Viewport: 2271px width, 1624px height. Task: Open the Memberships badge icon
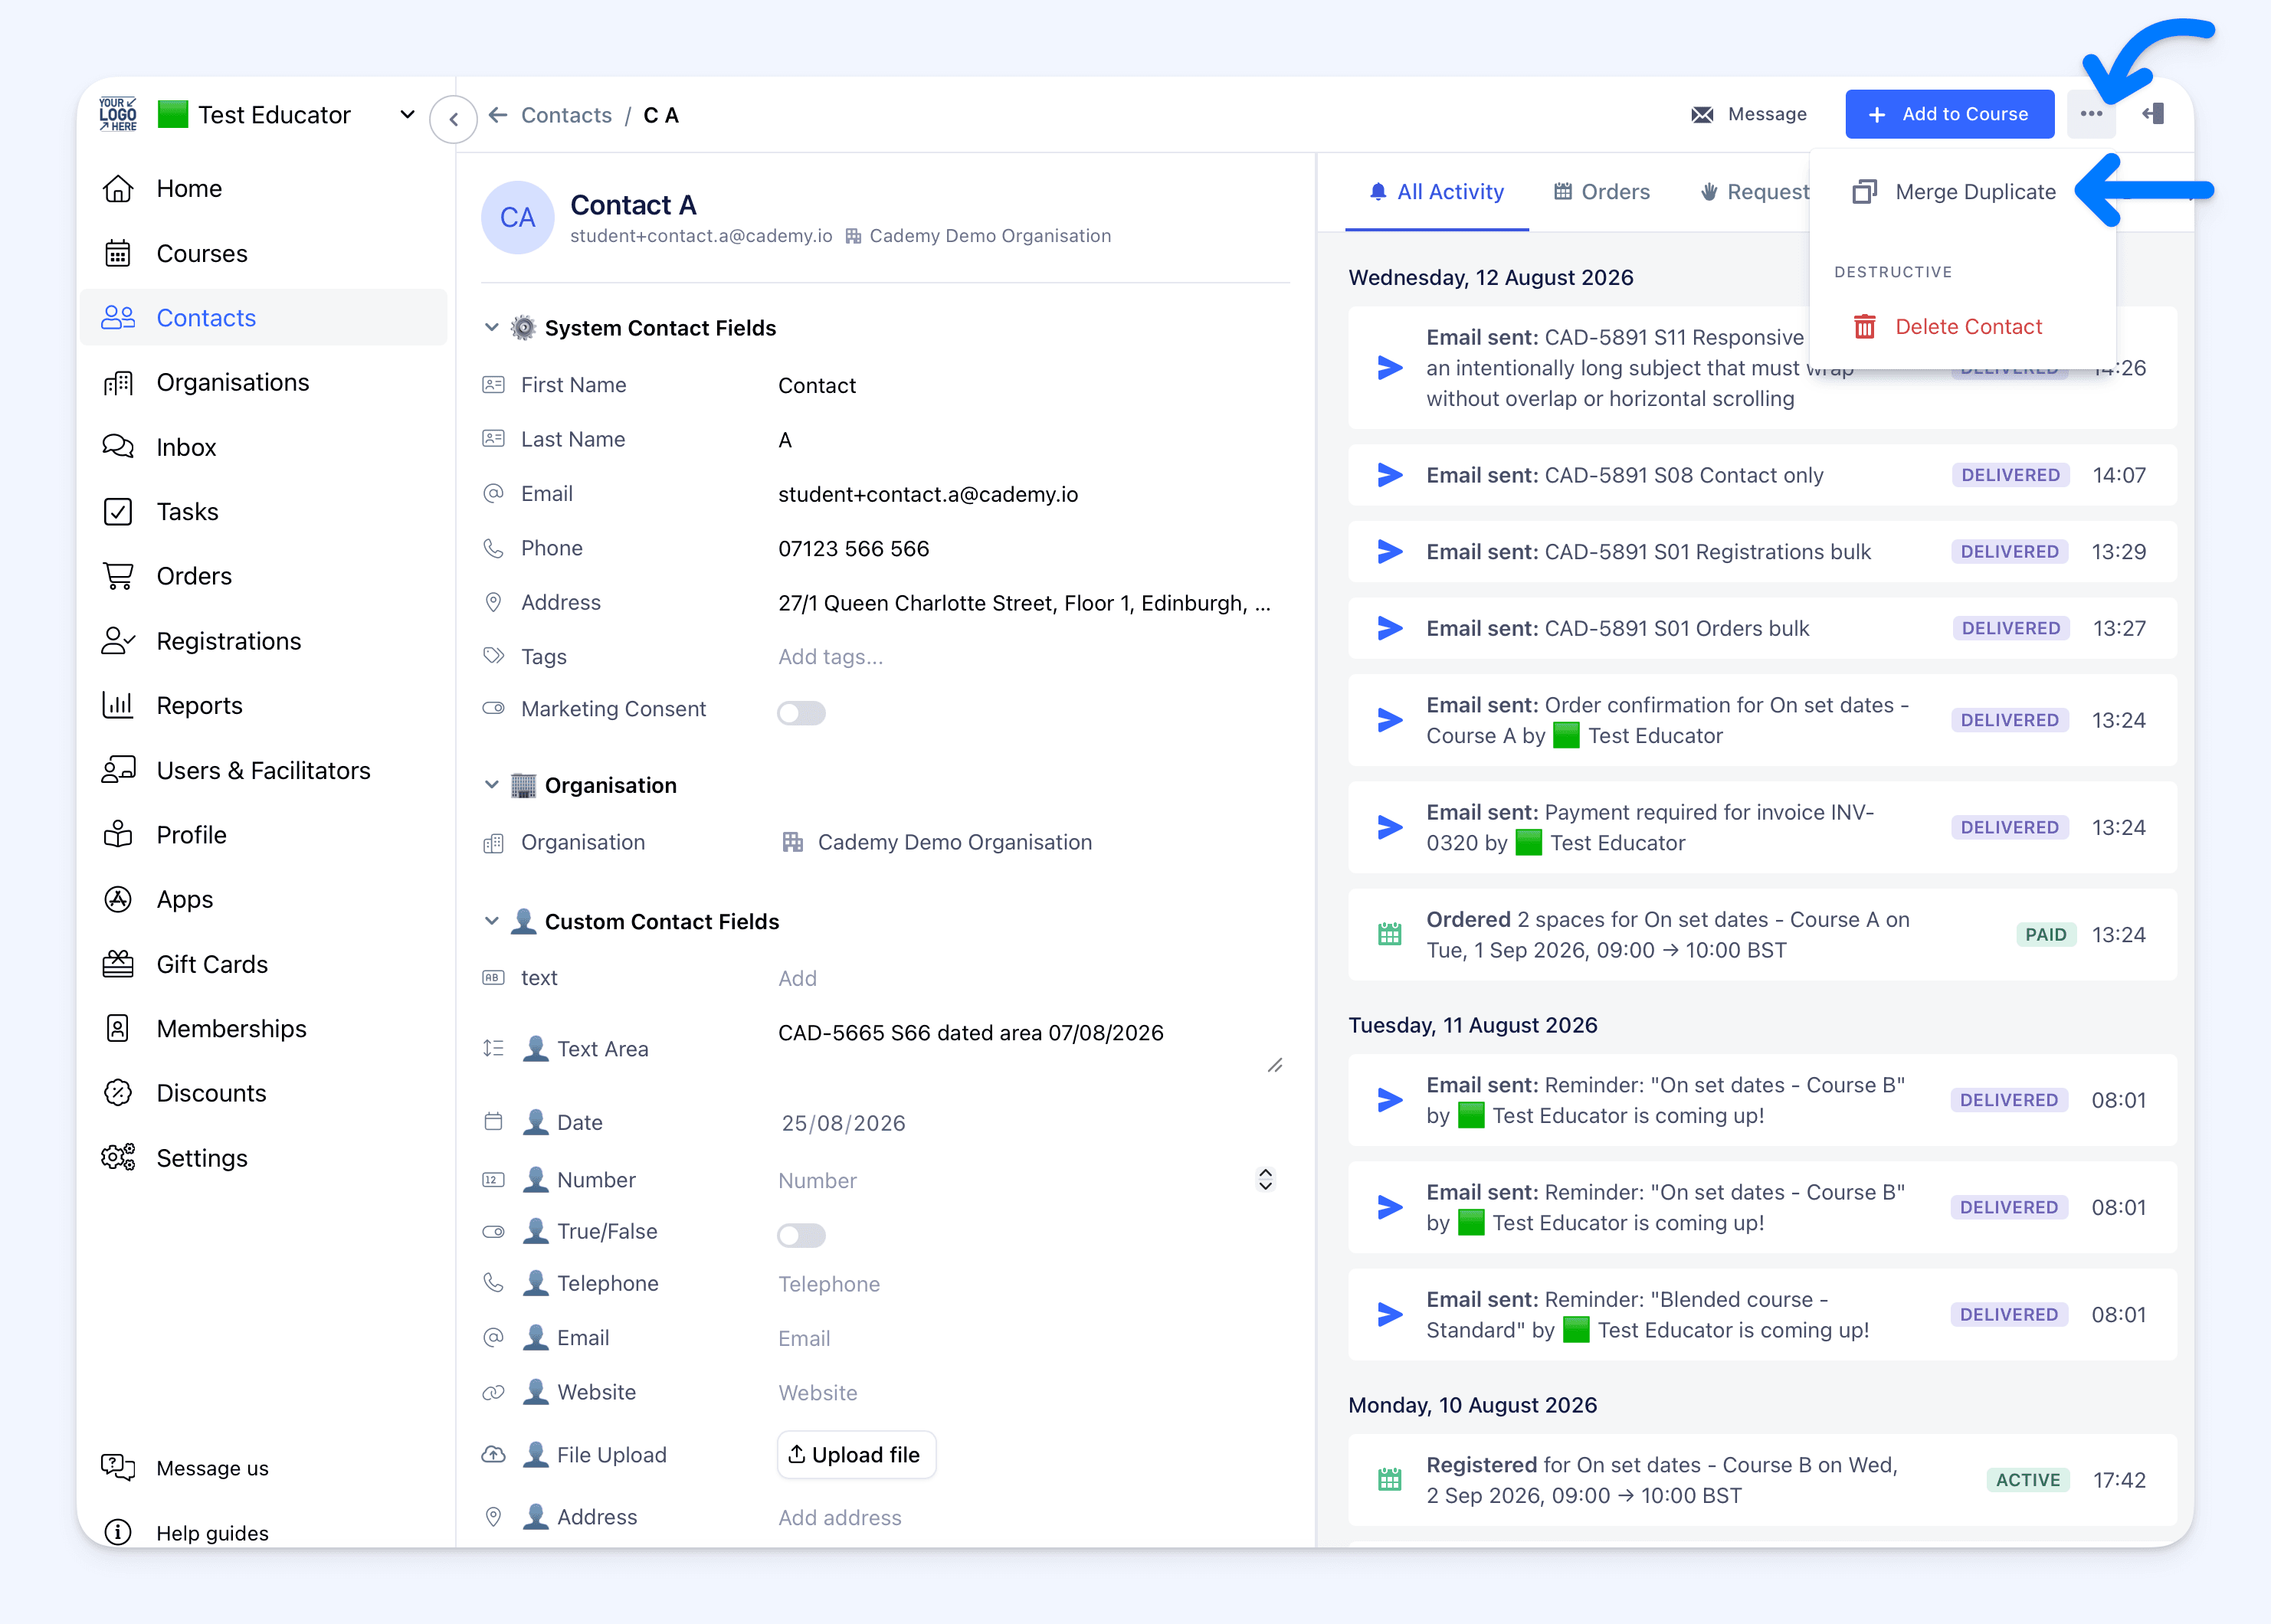[118, 1028]
